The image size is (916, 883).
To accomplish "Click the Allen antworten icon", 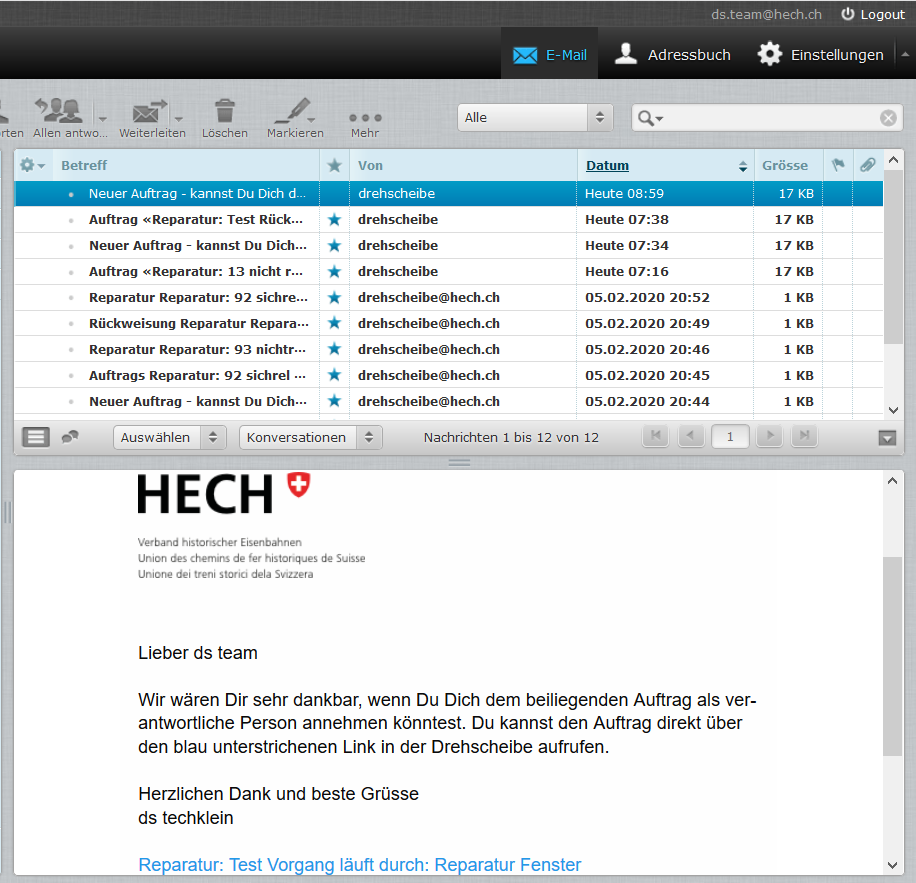I will click(x=58, y=111).
